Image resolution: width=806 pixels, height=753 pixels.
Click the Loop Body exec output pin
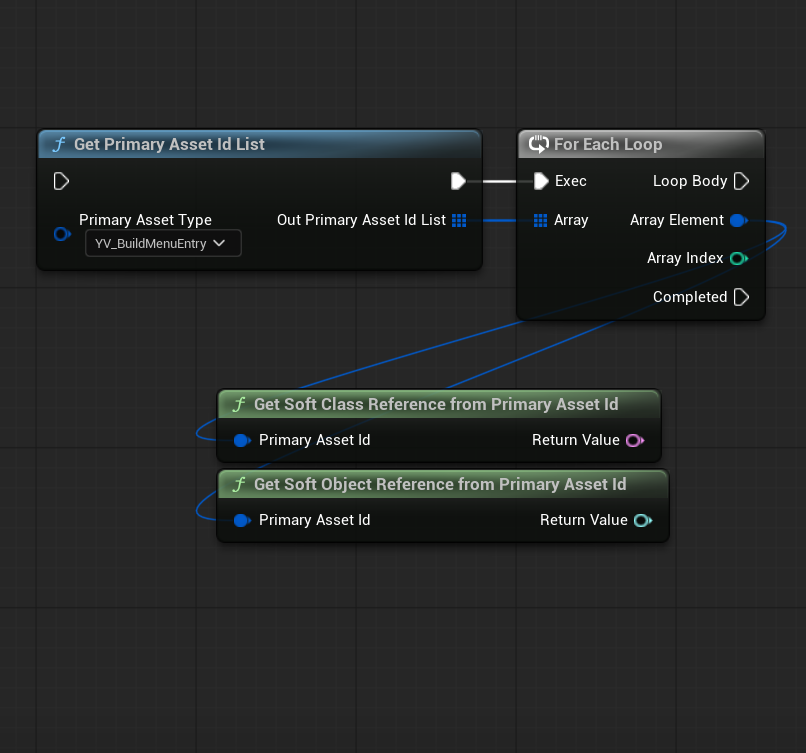(741, 181)
